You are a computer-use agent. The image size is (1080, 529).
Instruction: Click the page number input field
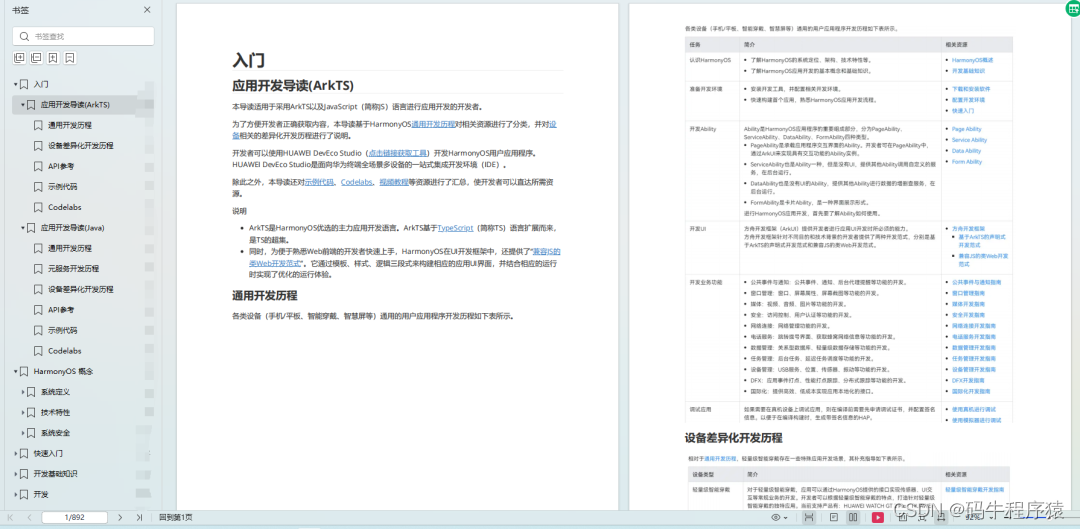point(73,517)
